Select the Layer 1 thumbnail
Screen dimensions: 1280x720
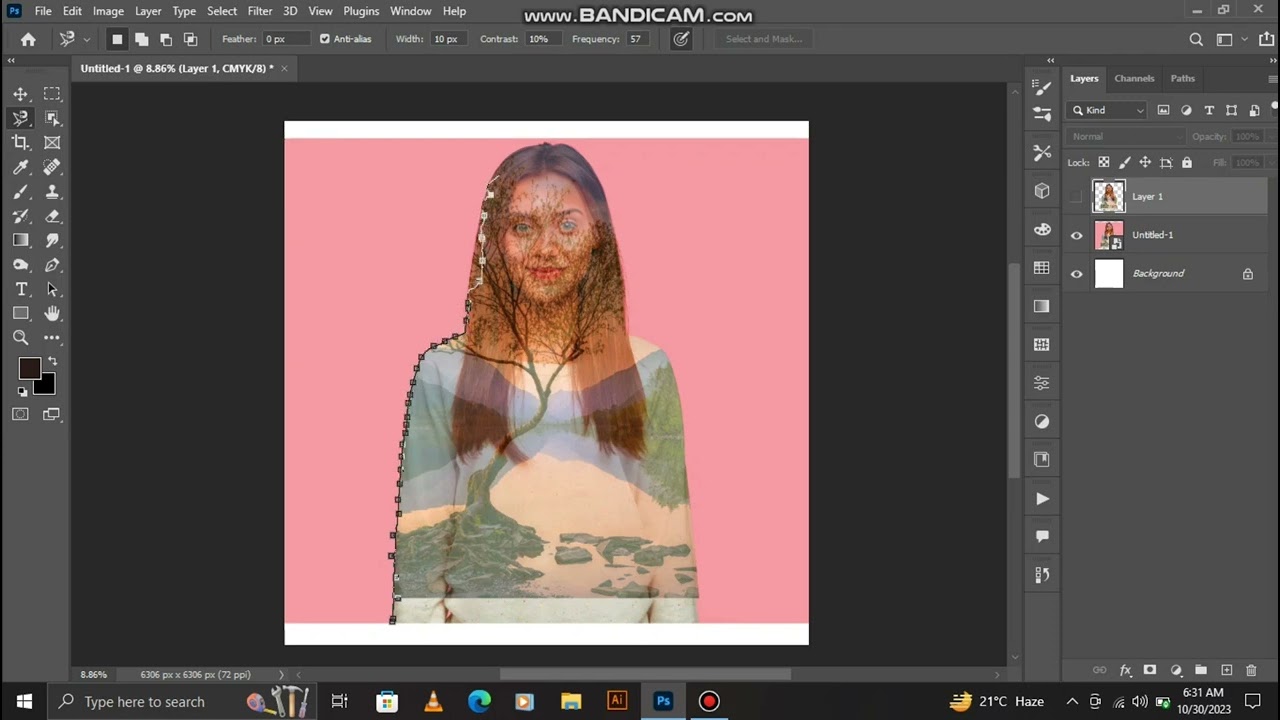(x=1109, y=196)
